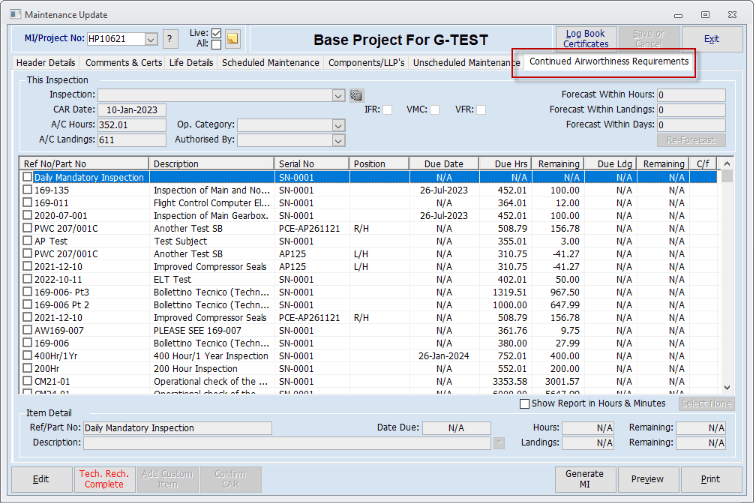Open the MI/Project No dropdown
This screenshot has width=754, height=503.
click(151, 39)
